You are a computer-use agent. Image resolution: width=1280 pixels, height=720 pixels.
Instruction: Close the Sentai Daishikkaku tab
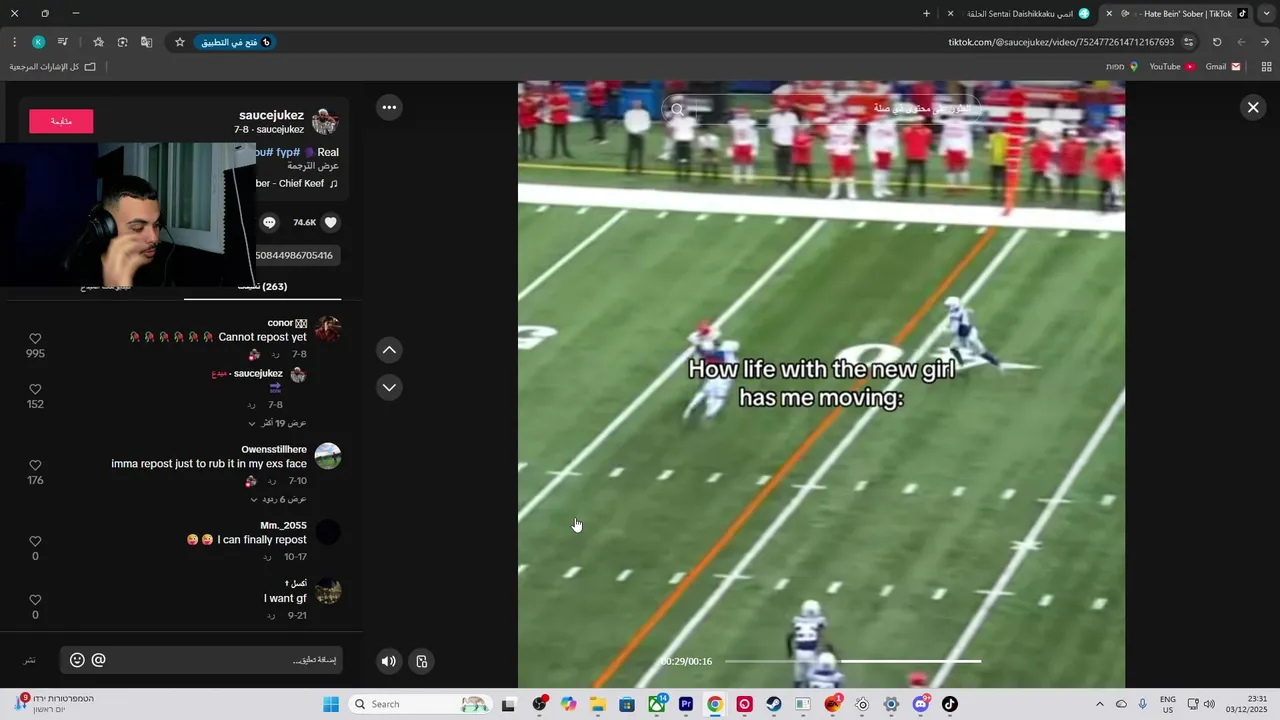950,13
